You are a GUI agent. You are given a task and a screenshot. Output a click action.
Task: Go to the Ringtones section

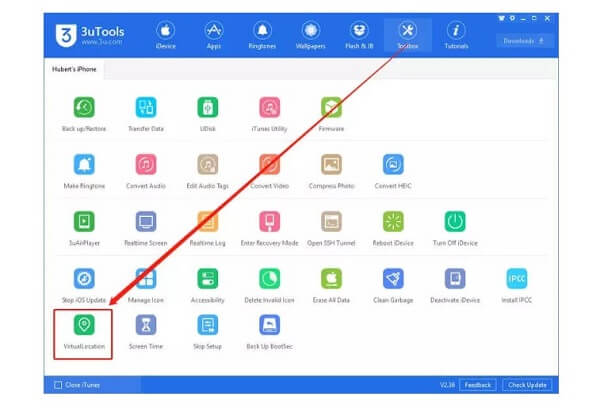point(262,35)
